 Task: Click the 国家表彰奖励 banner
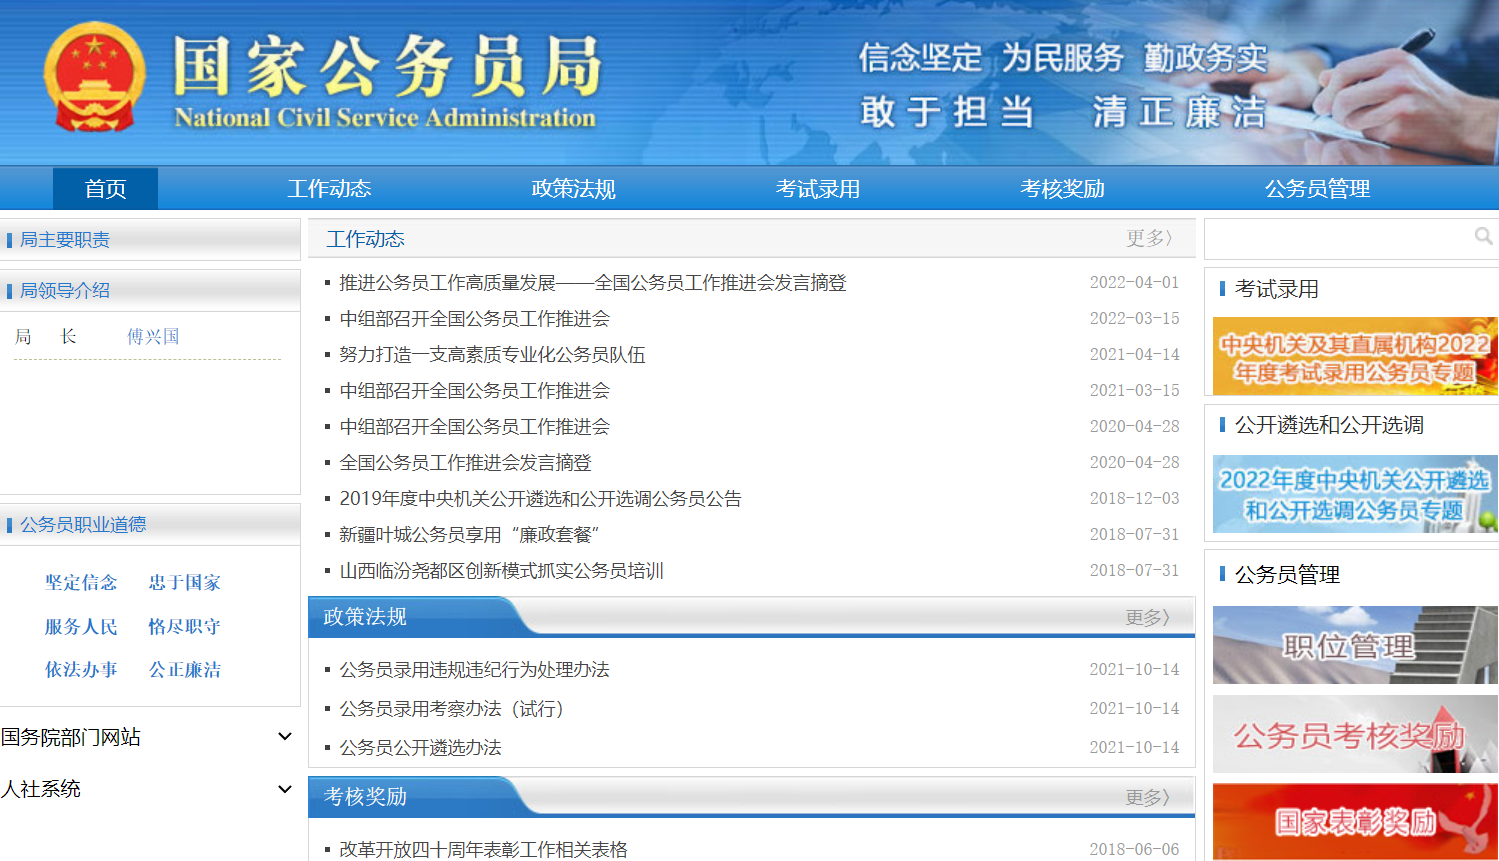coord(1353,822)
